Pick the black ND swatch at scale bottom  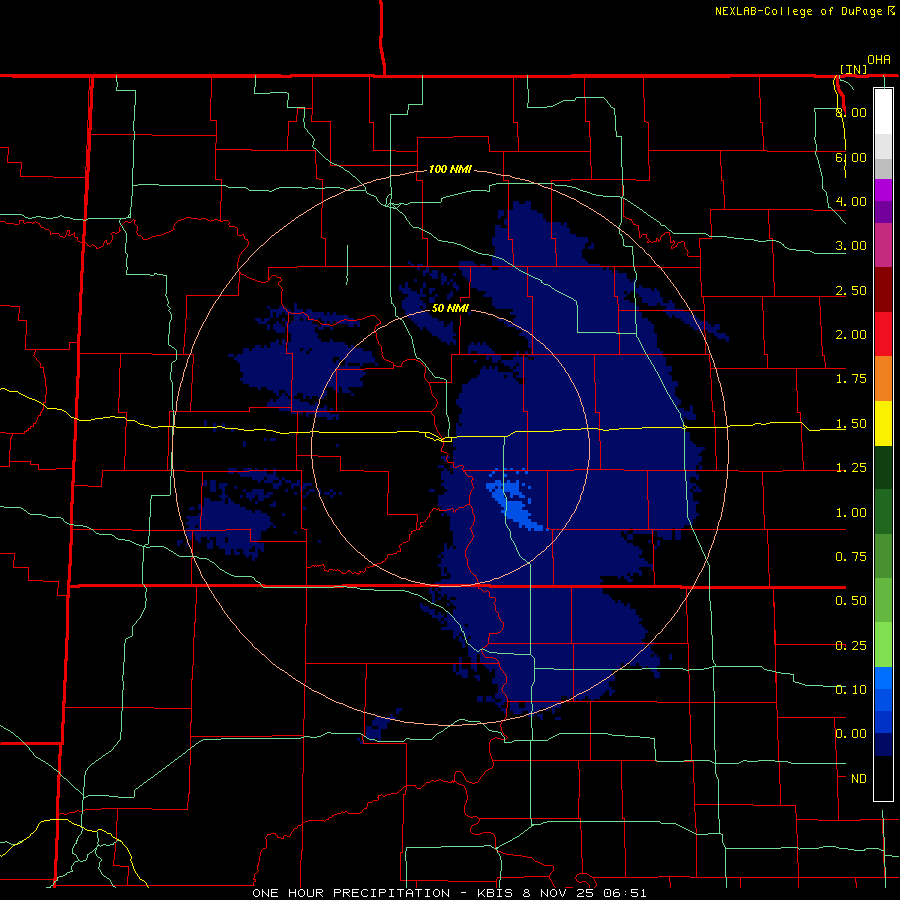point(883,778)
